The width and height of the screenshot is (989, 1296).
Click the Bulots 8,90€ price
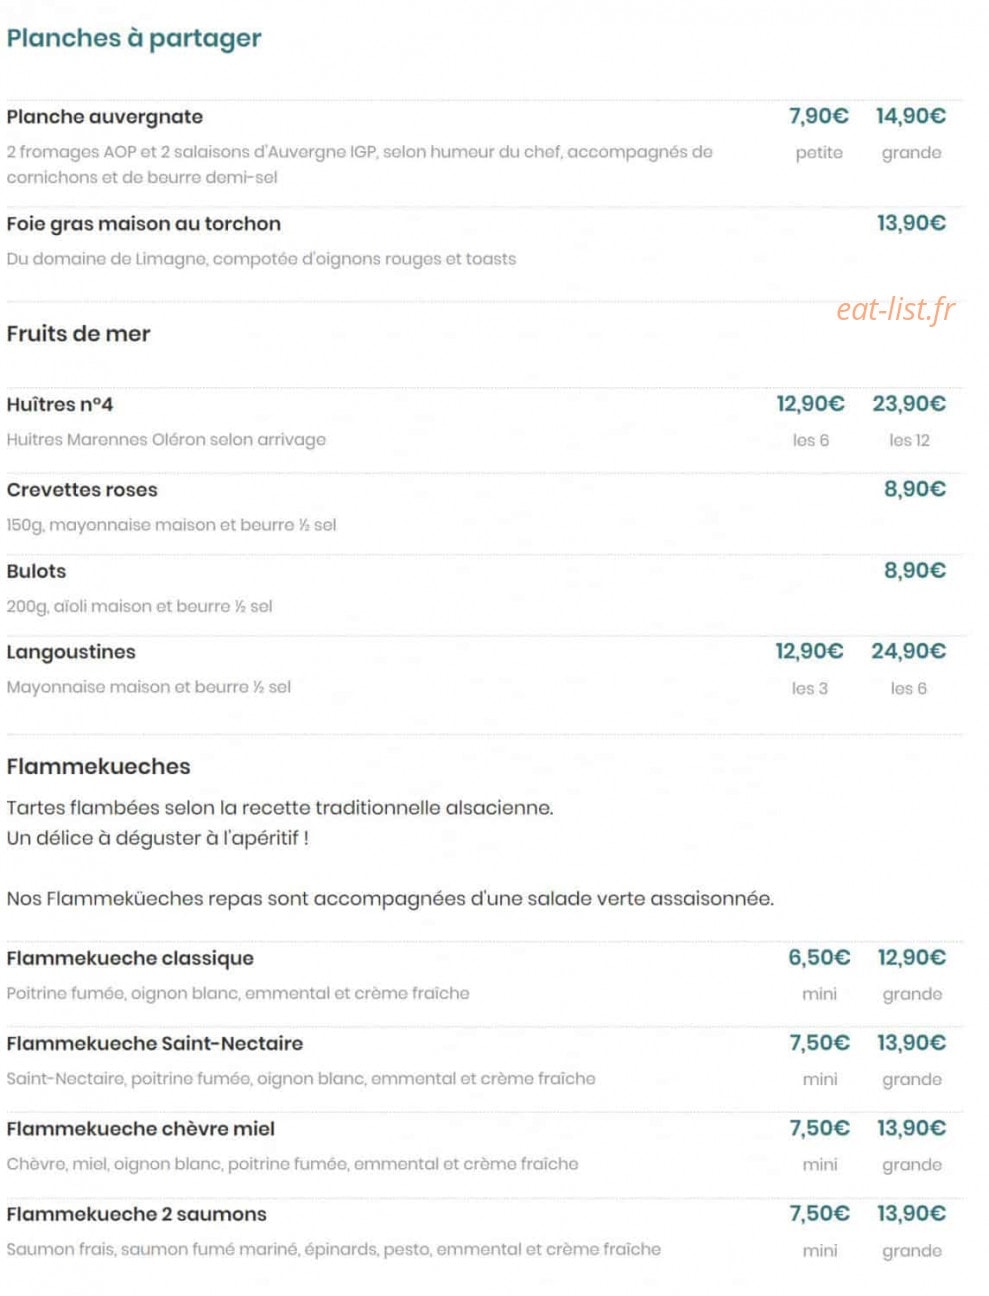click(915, 571)
